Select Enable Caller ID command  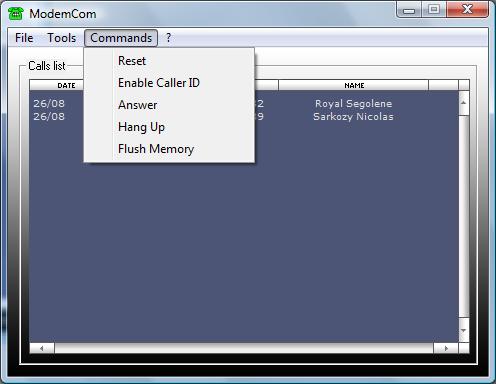click(169, 83)
